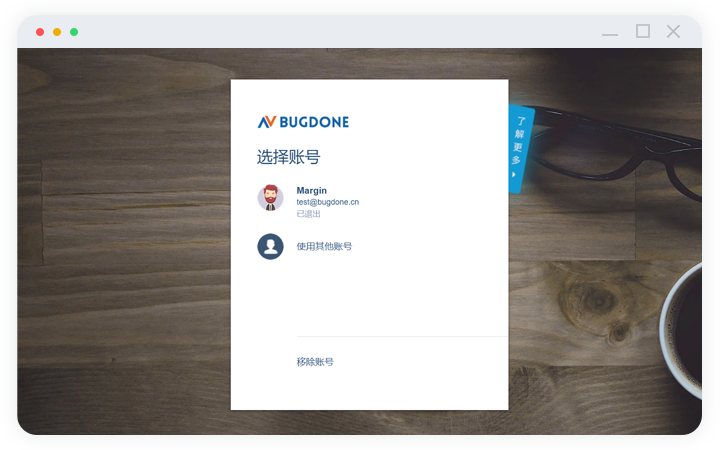The width and height of the screenshot is (720, 450).
Task: Choose 使用其他账号 option
Action: click(324, 246)
